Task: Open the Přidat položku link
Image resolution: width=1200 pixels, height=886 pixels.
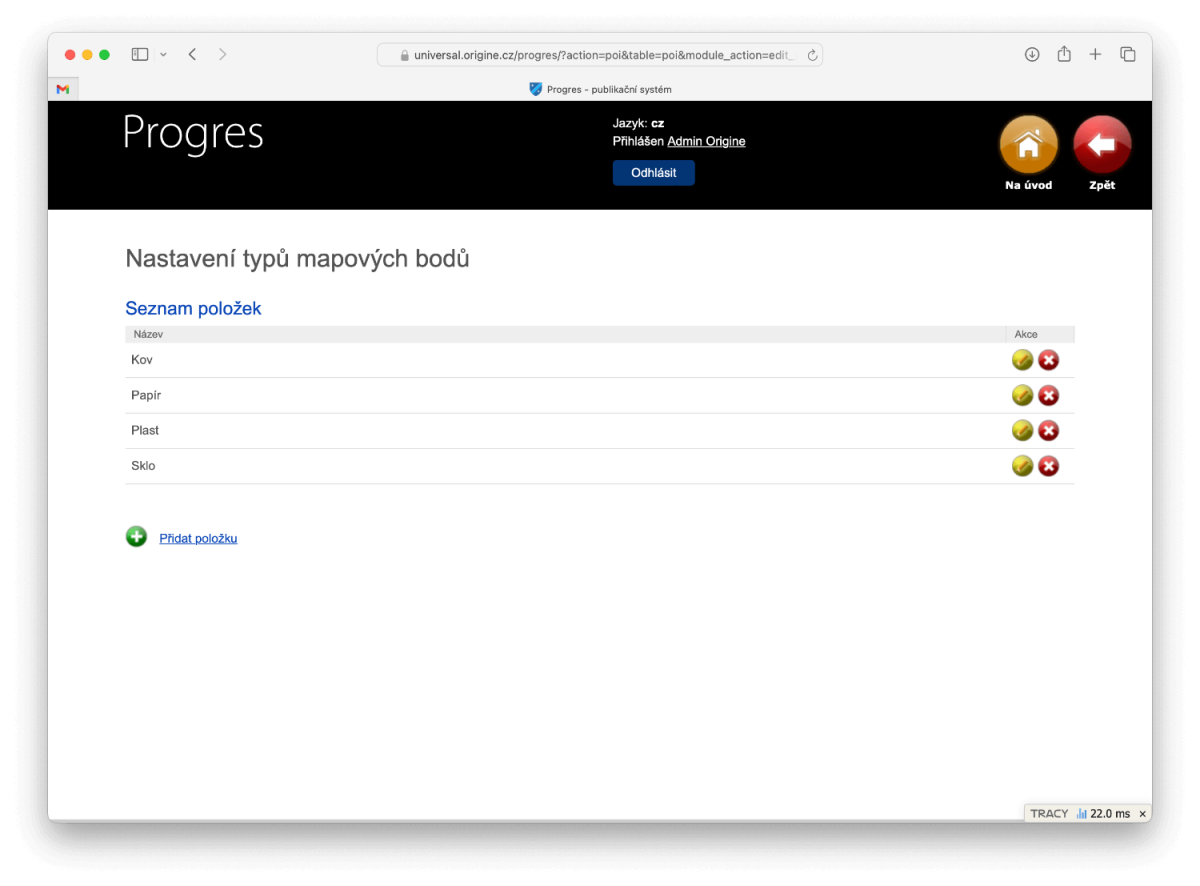Action: [198, 539]
